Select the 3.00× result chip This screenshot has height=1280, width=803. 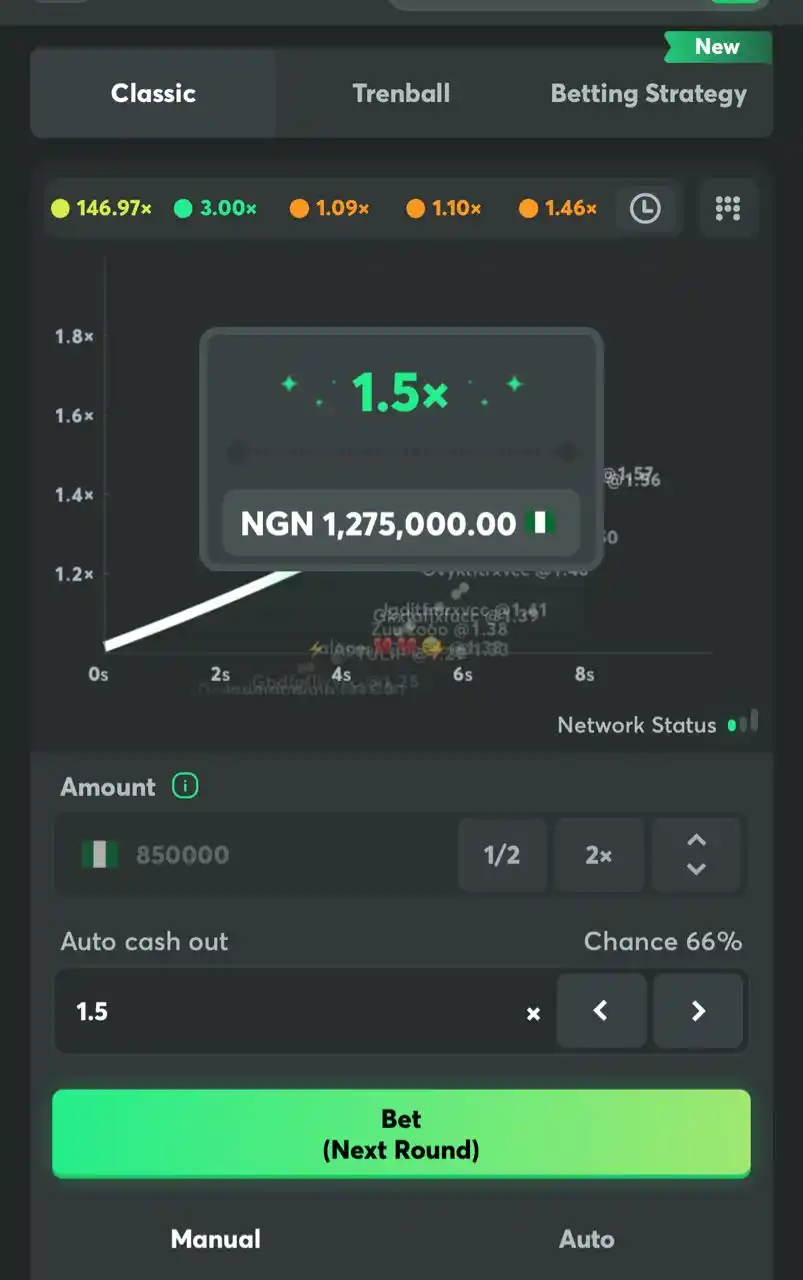tap(216, 208)
